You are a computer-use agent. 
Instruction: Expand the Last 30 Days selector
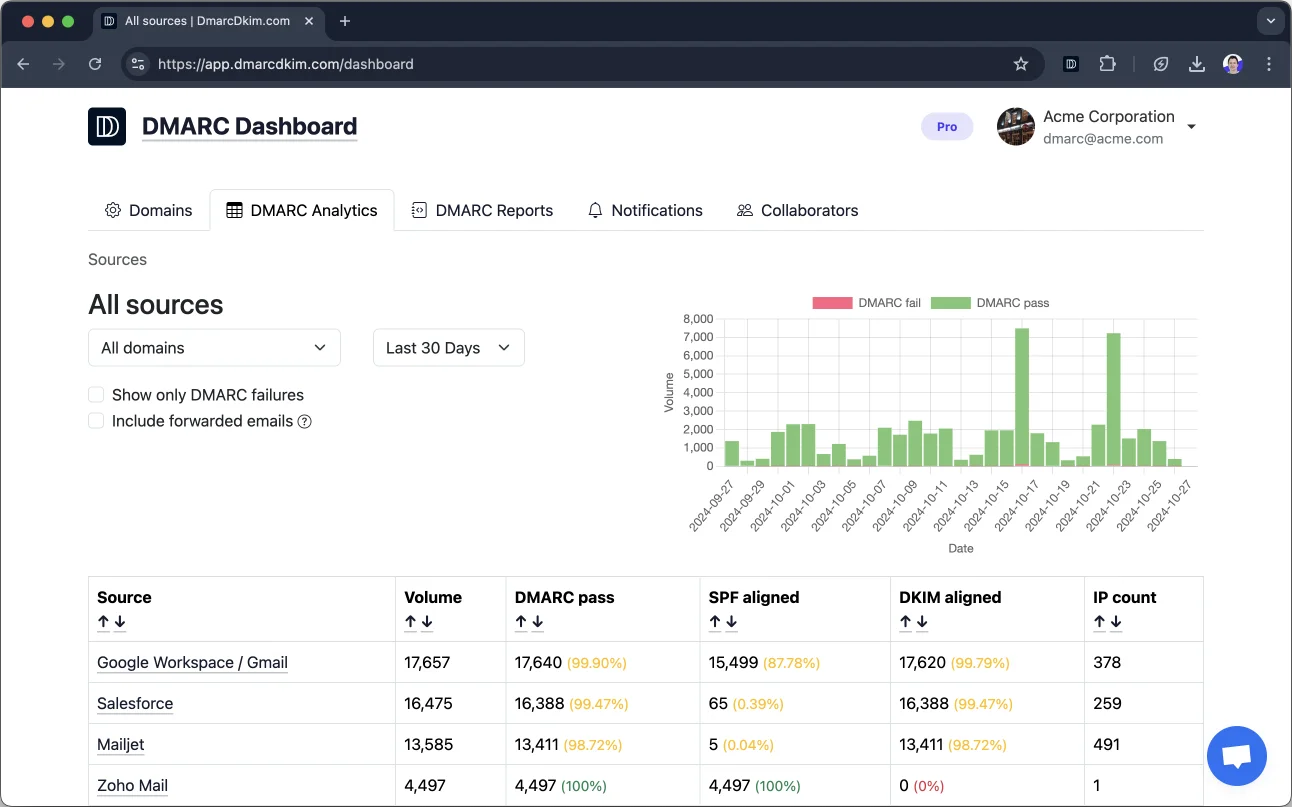coord(448,348)
